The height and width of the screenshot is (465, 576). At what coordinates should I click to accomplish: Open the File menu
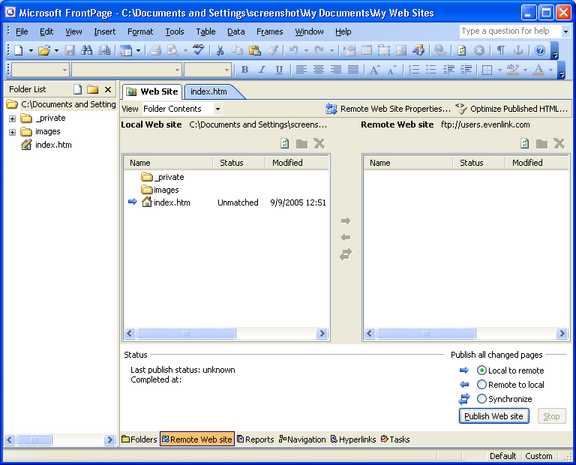point(22,32)
